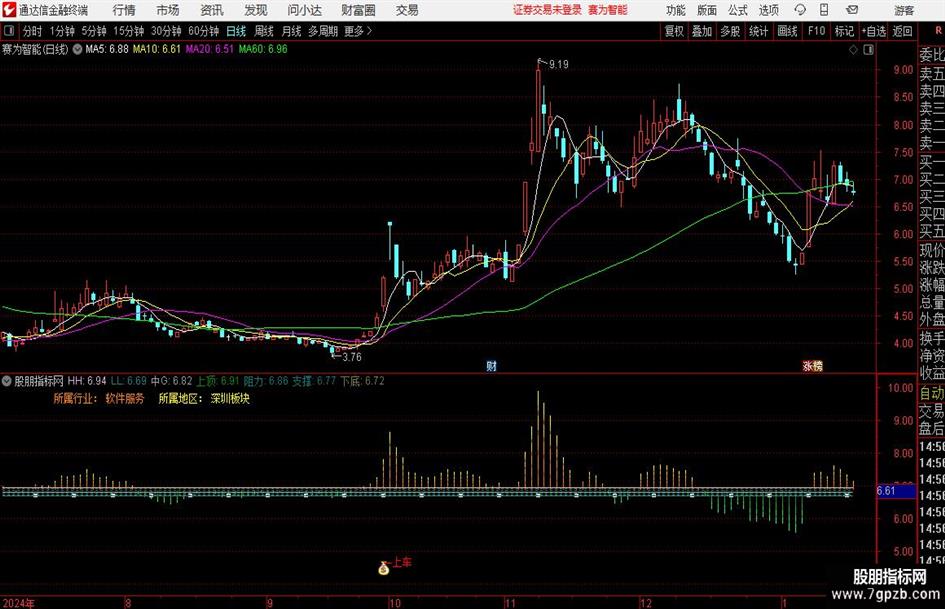Click the HH: 6.94 indicator value

87,381
